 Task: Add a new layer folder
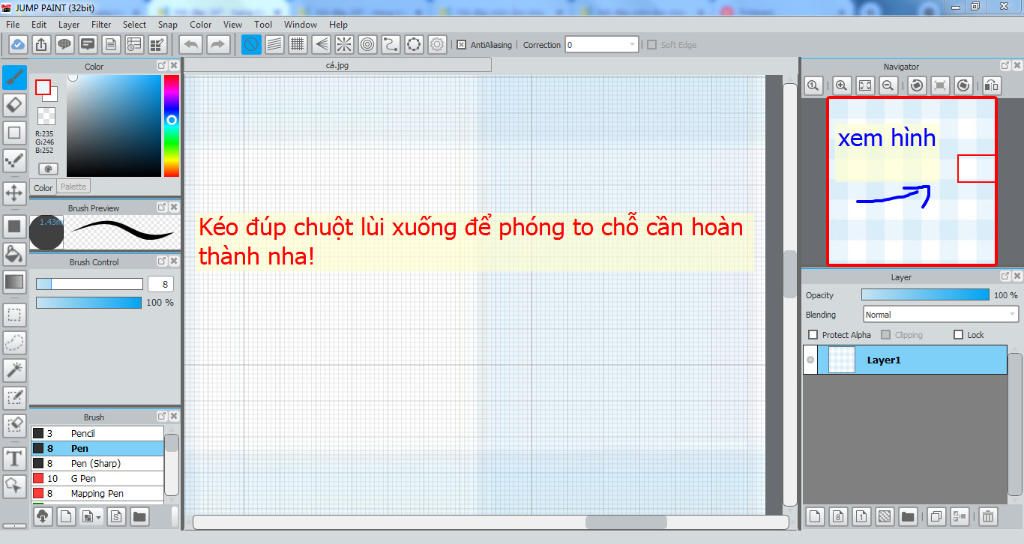pos(908,517)
